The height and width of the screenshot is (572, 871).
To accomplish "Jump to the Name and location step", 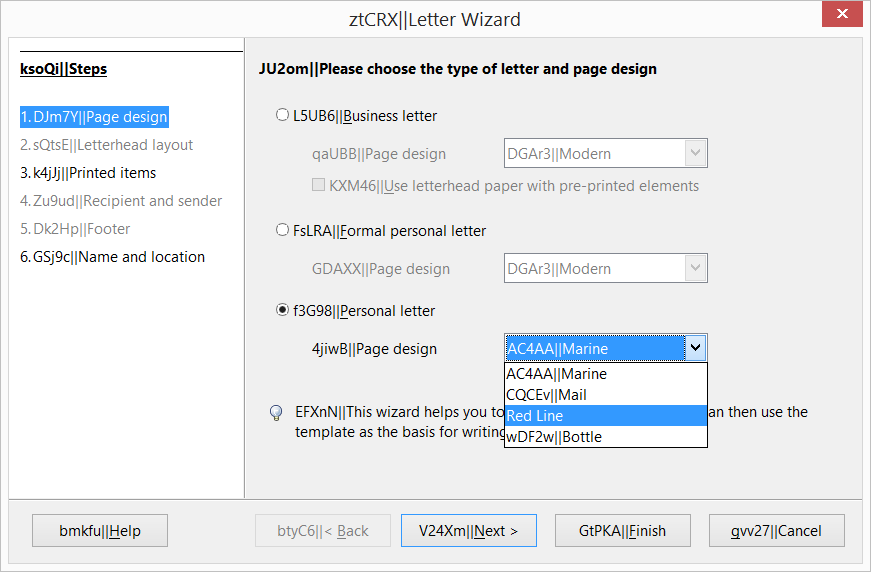I will 112,257.
